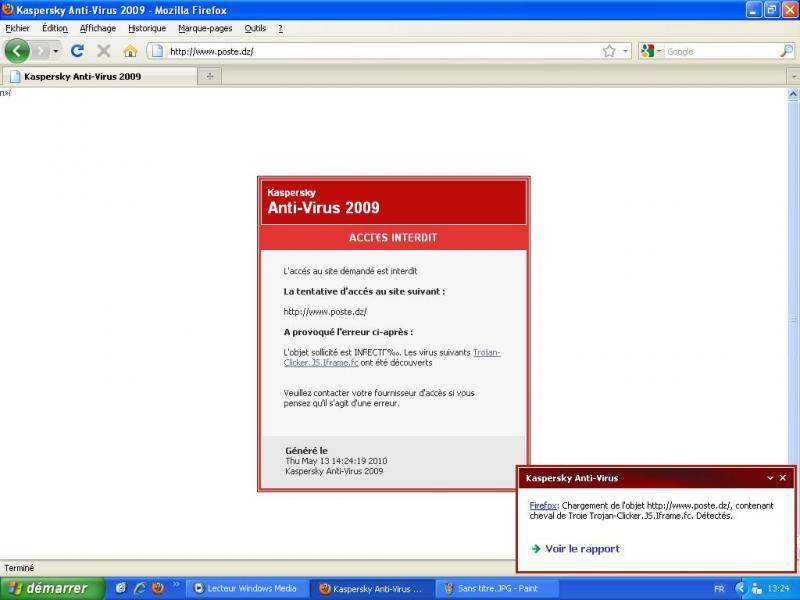Collapse the Kaspersky popup with its chevron

click(x=770, y=478)
